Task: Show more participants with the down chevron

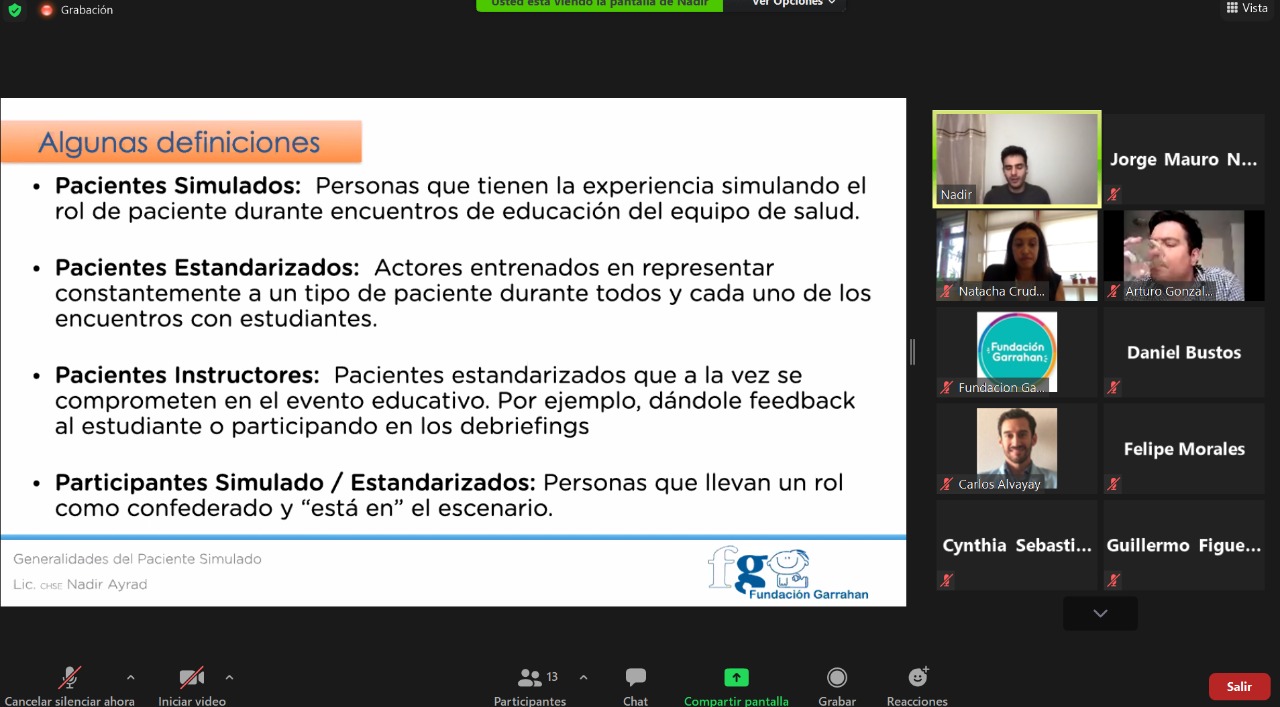Action: [x=1100, y=613]
